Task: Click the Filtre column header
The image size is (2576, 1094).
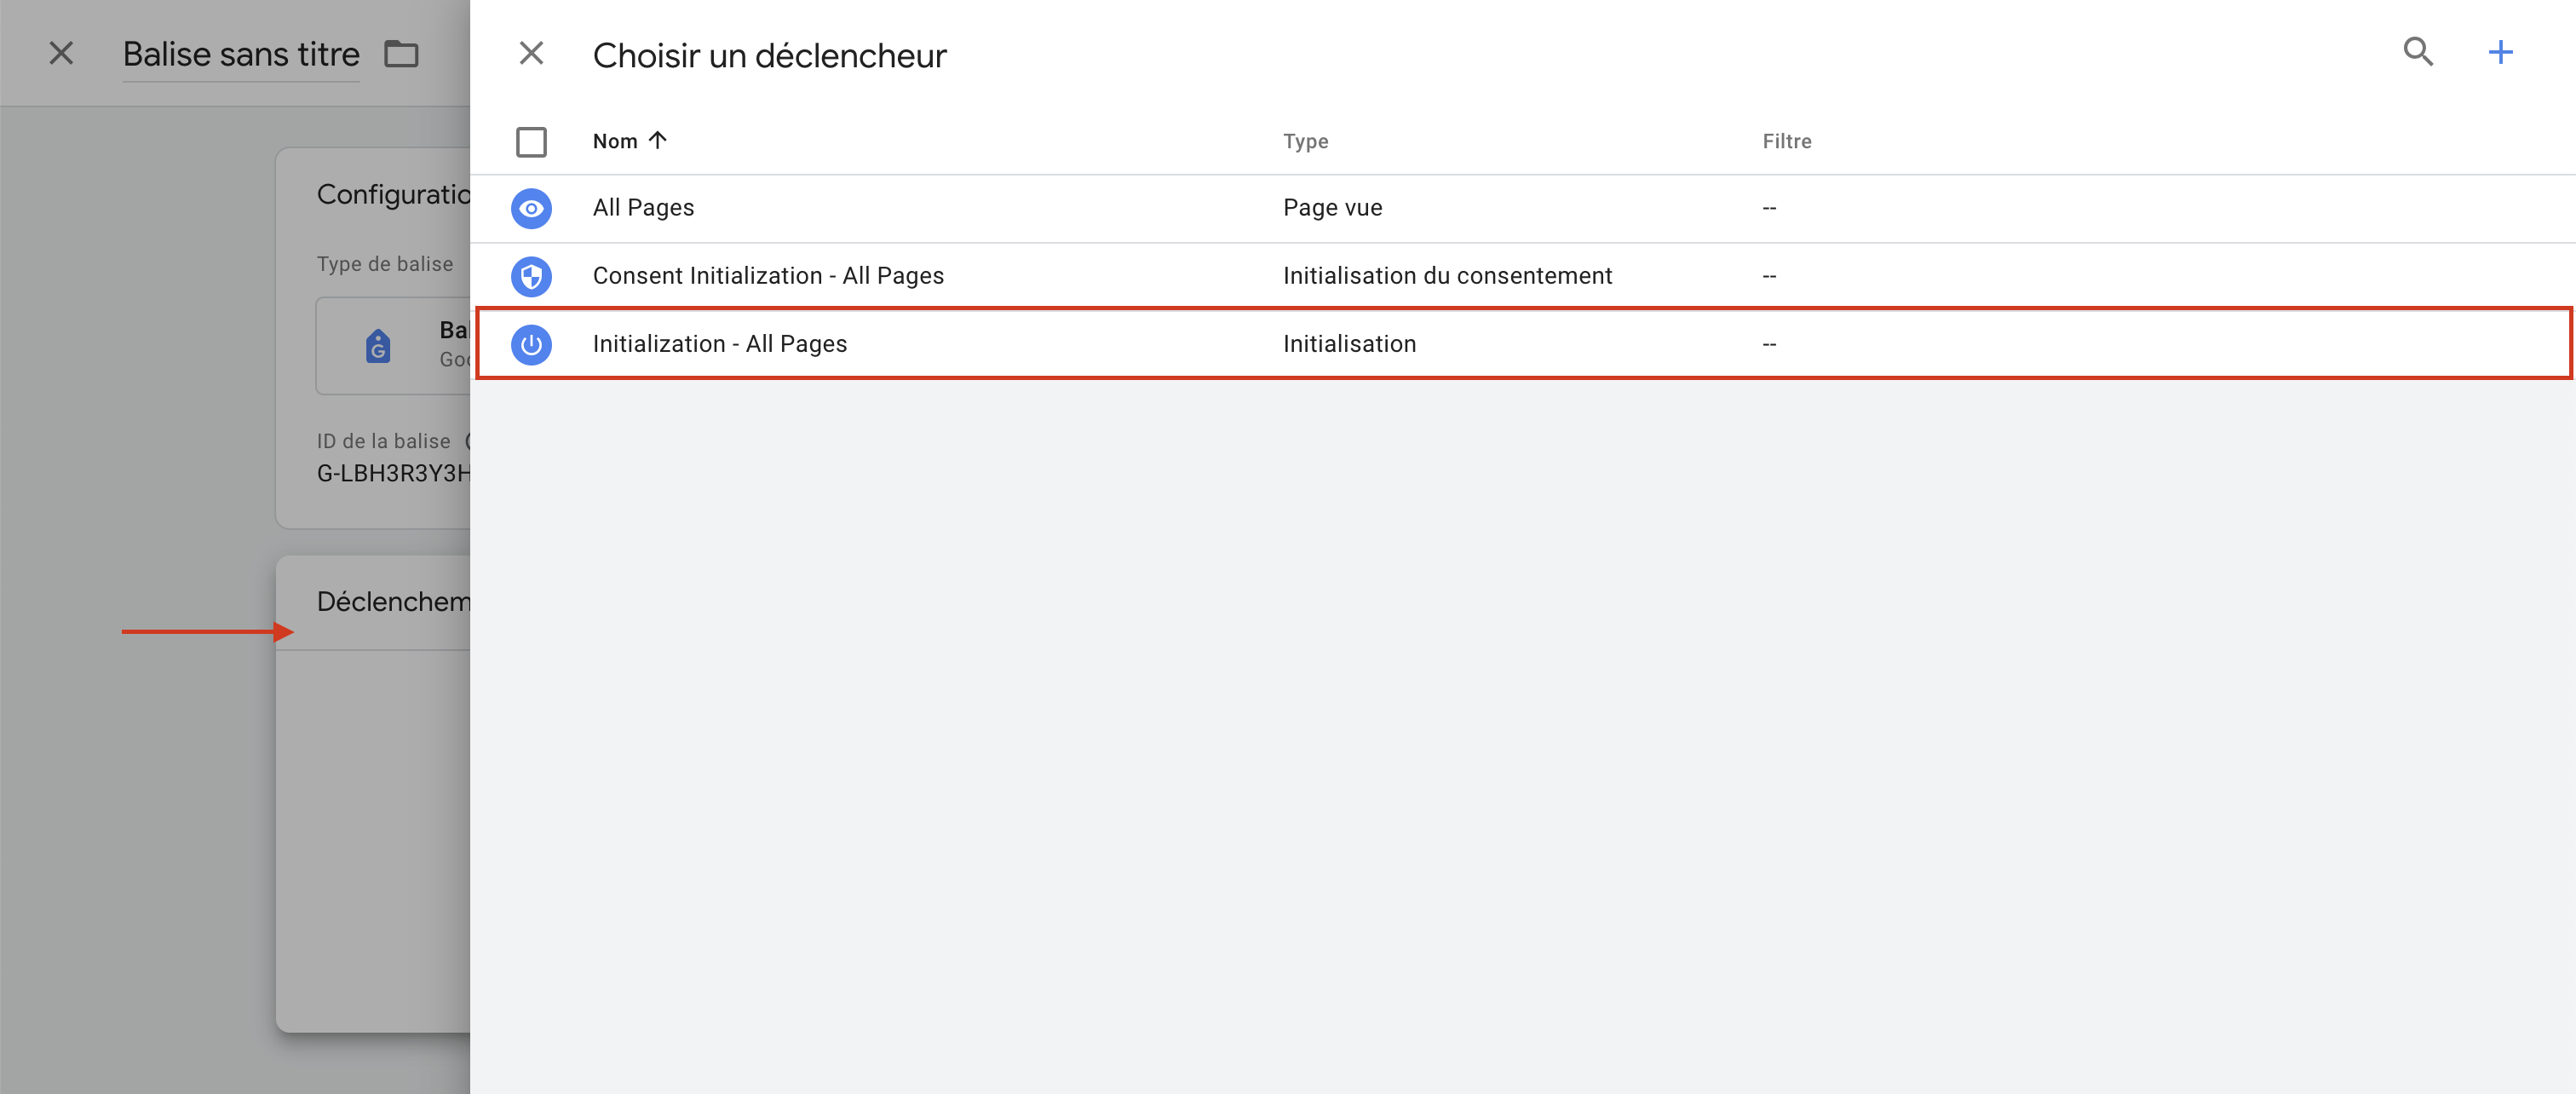Action: coord(1786,141)
